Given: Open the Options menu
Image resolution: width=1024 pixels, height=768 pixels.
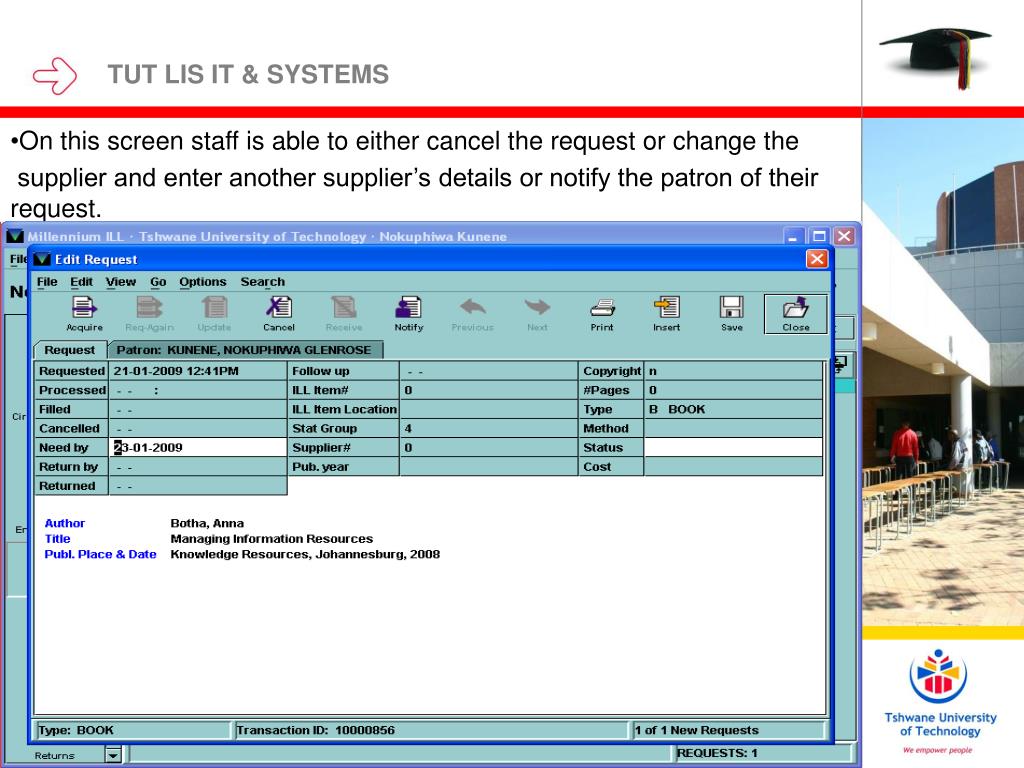Looking at the screenshot, I should (x=202, y=281).
